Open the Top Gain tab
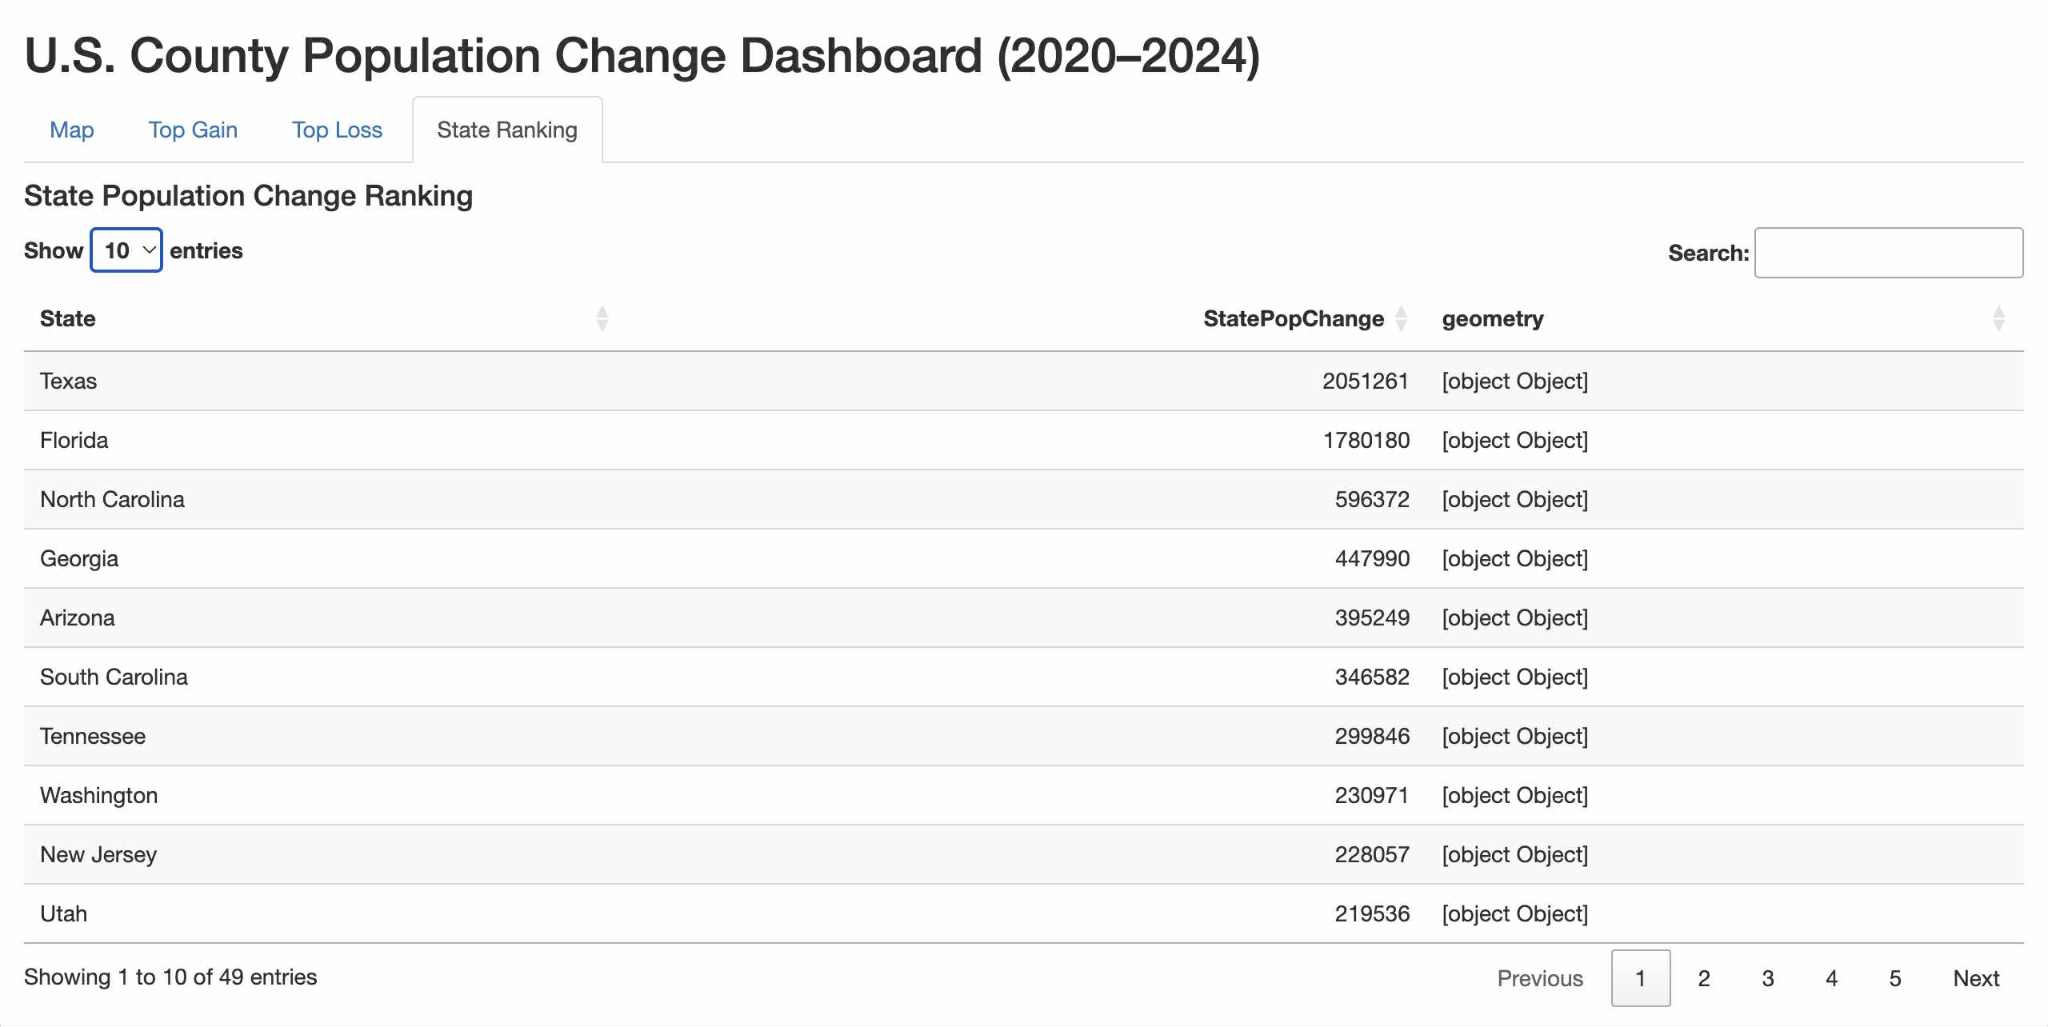Screen dimensions: 2048x1027 [193, 130]
